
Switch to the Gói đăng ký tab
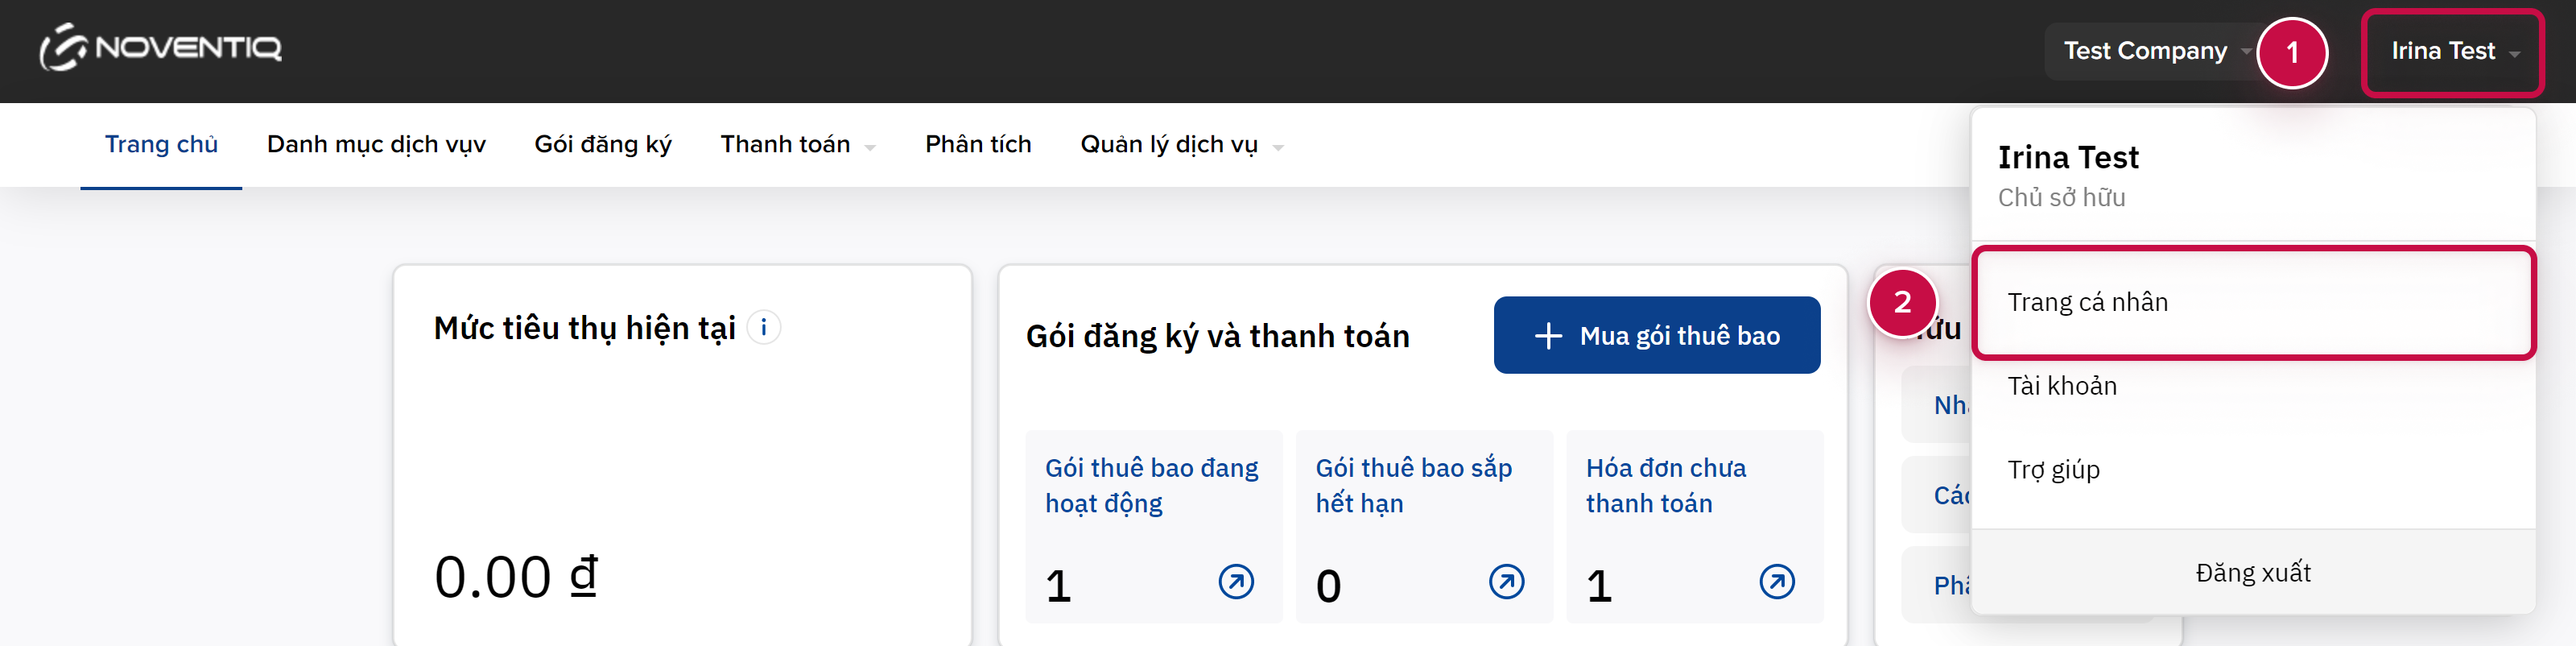602,145
